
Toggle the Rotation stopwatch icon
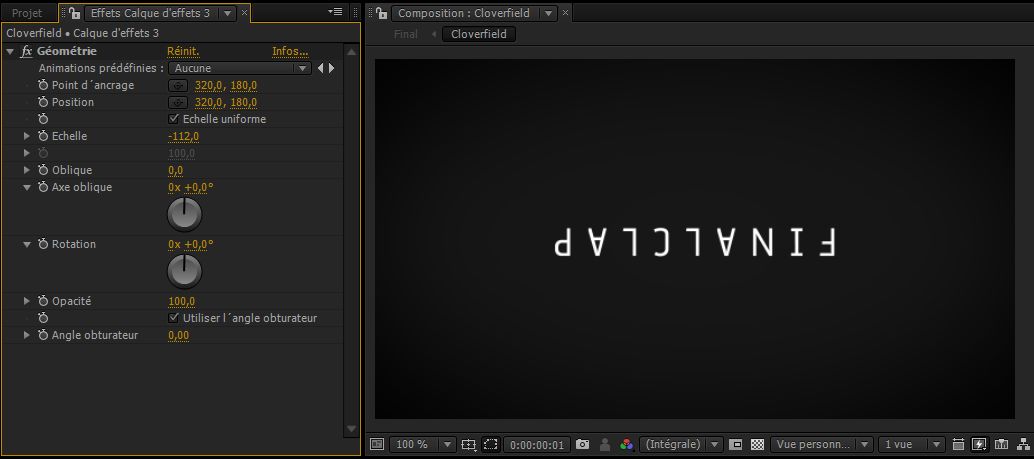(x=44, y=244)
